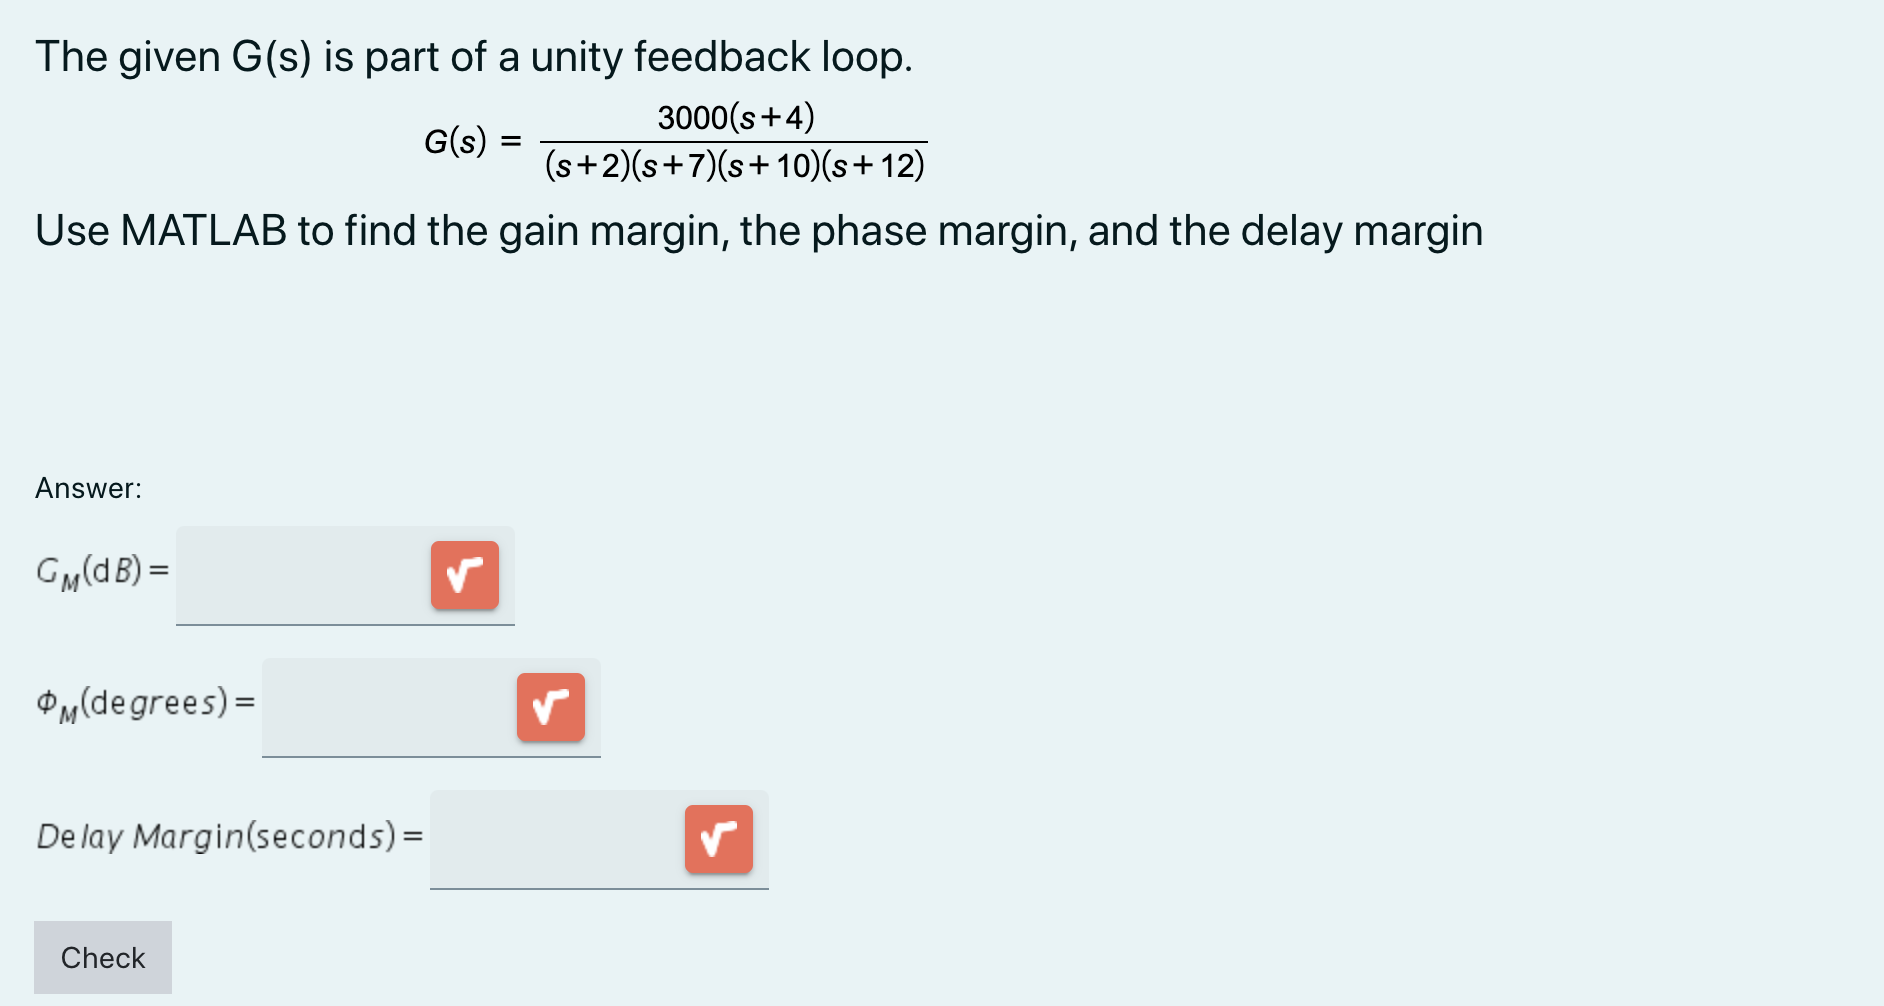The width and height of the screenshot is (1884, 1006).
Task: Select the red math input icon for gain margin
Action: pyautogui.click(x=464, y=575)
